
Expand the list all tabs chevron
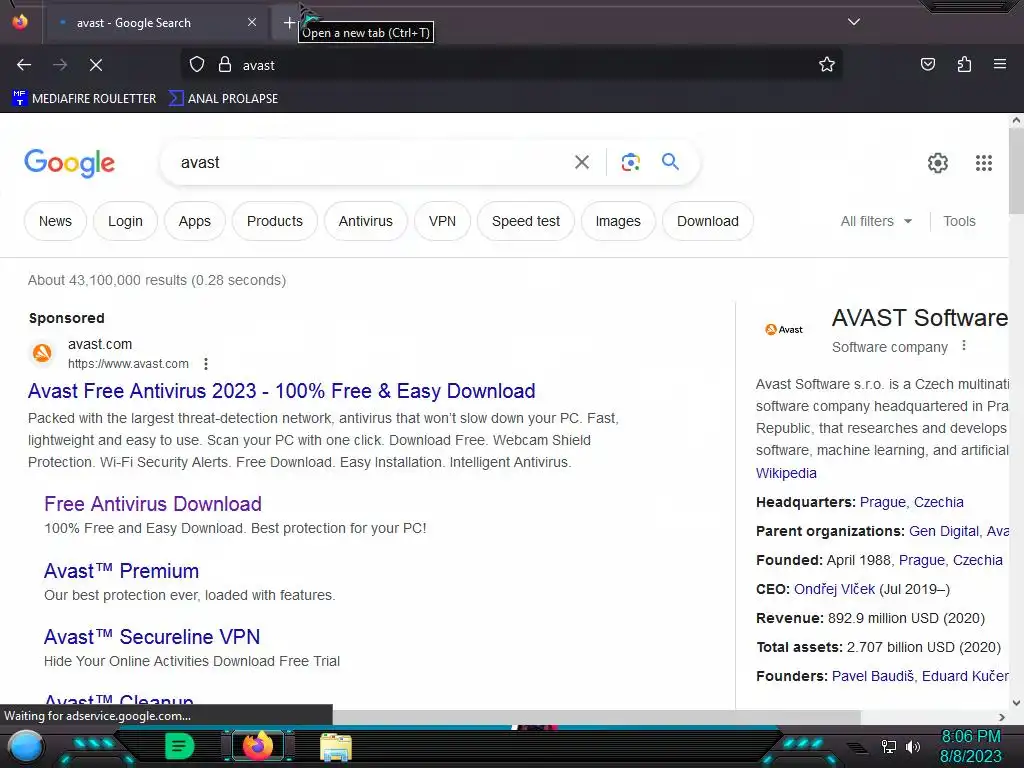854,22
